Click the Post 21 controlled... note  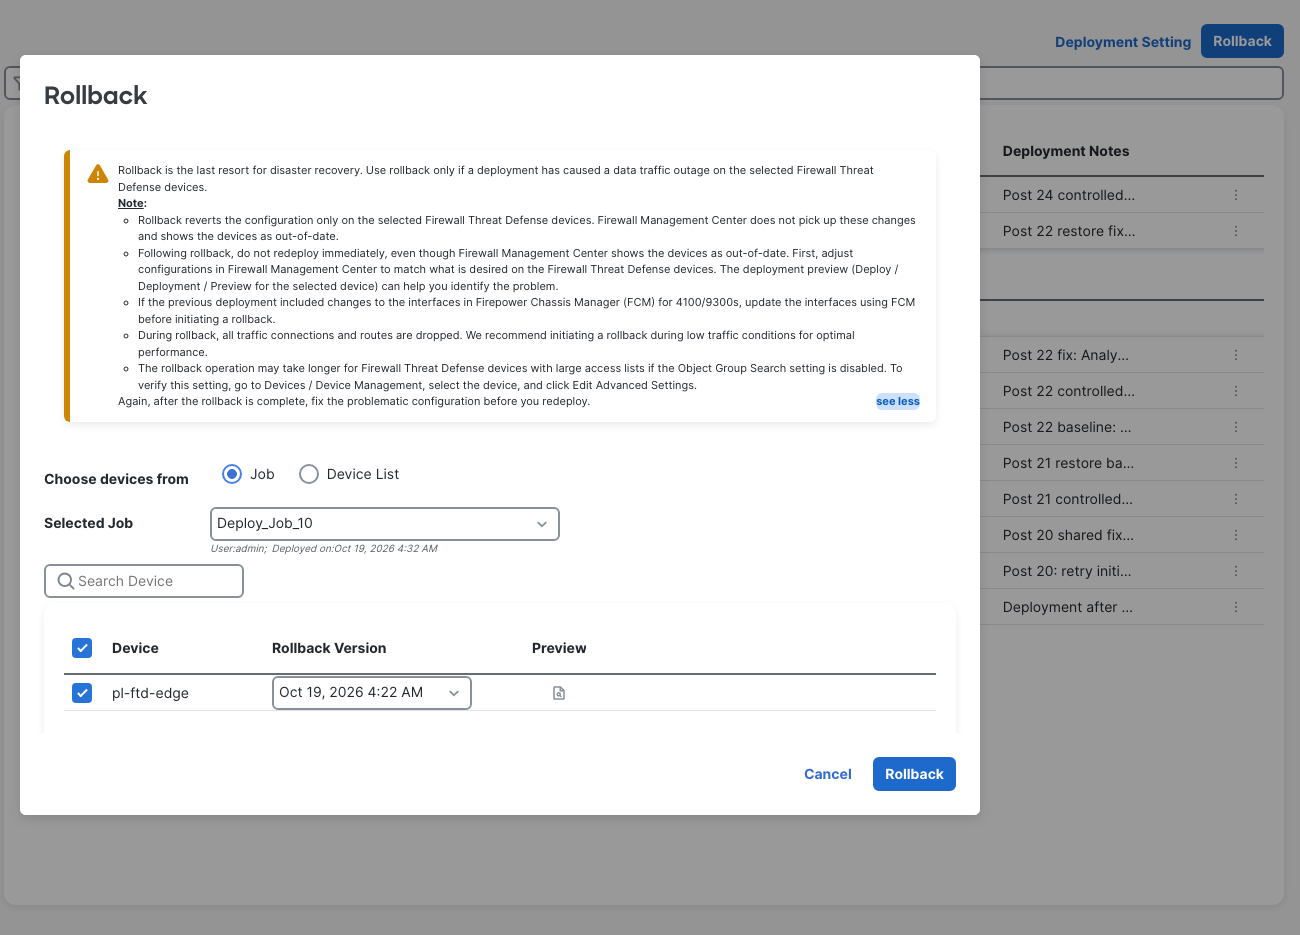click(1068, 499)
